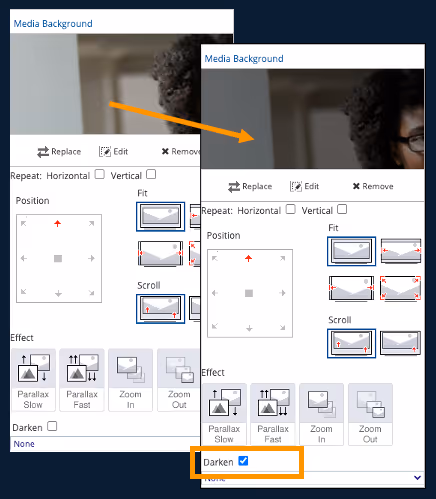436x499 pixels.
Task: Select top-right position arrow in back panel
Action: [x=91, y=223]
